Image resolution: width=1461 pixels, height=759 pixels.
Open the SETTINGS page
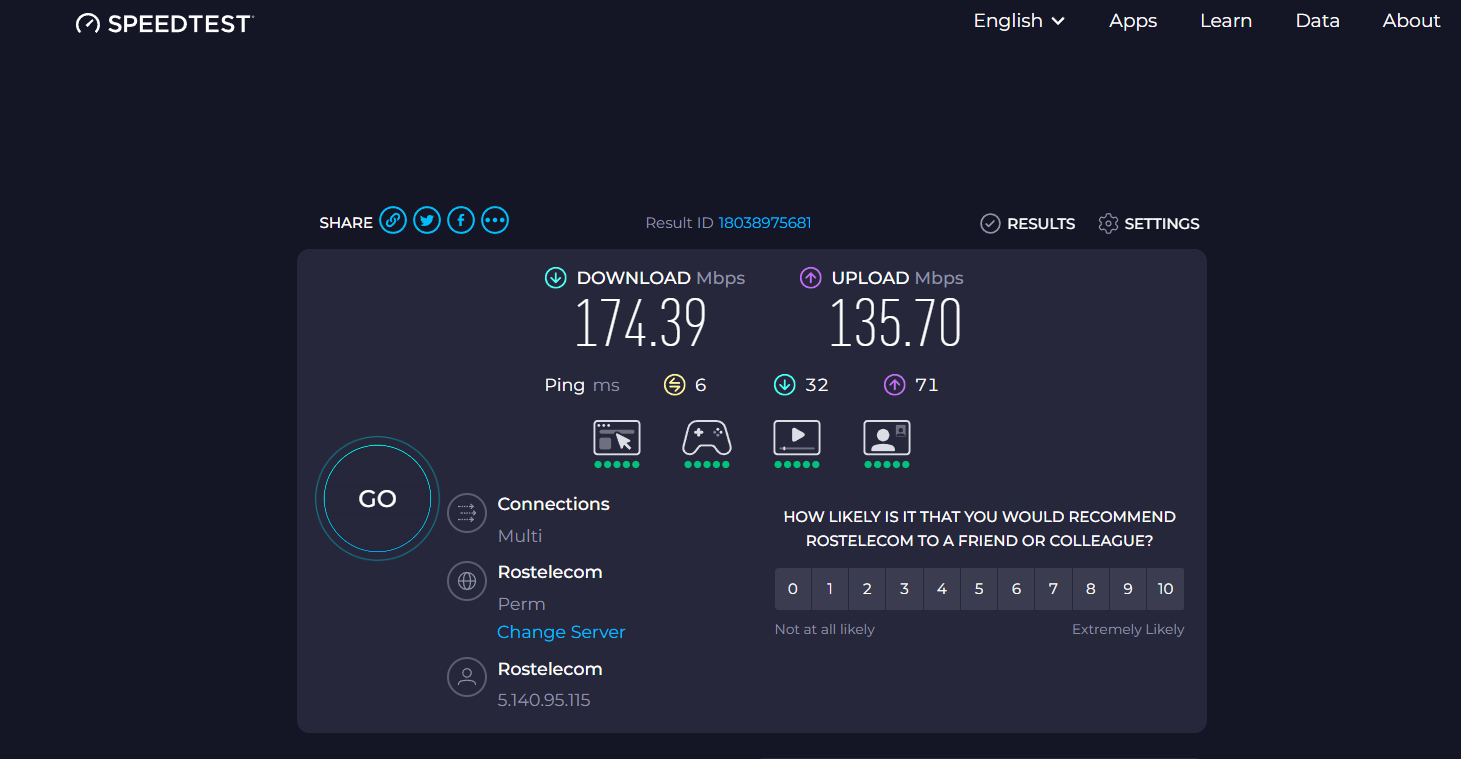tap(1162, 224)
